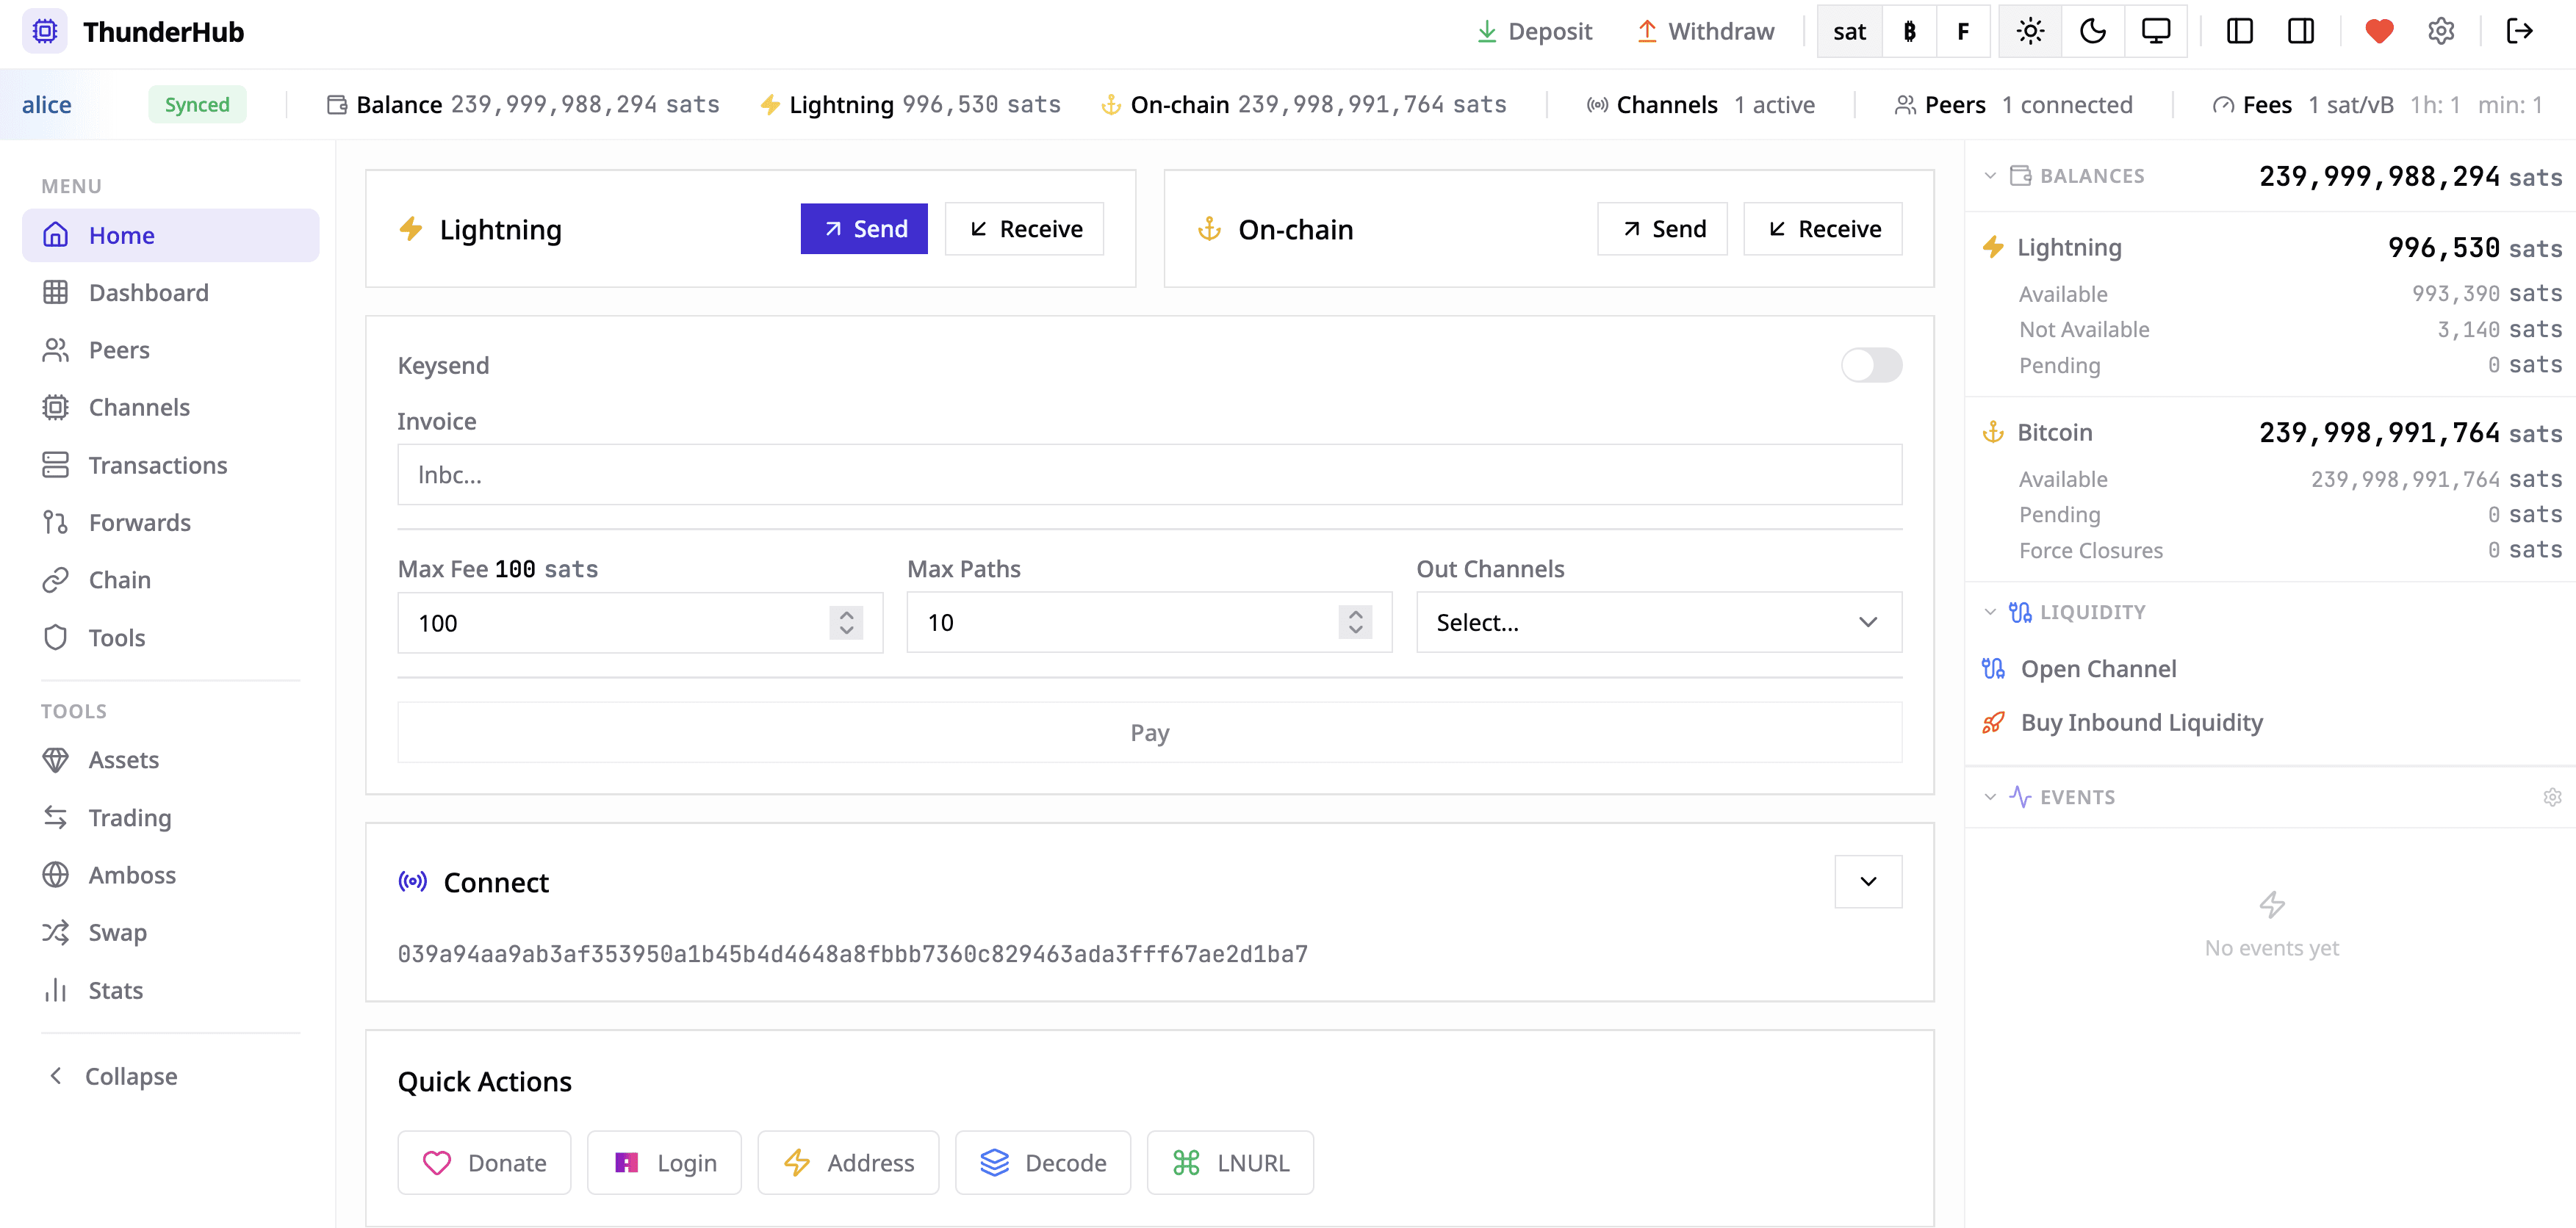Click the Invoice input field

tap(1149, 475)
